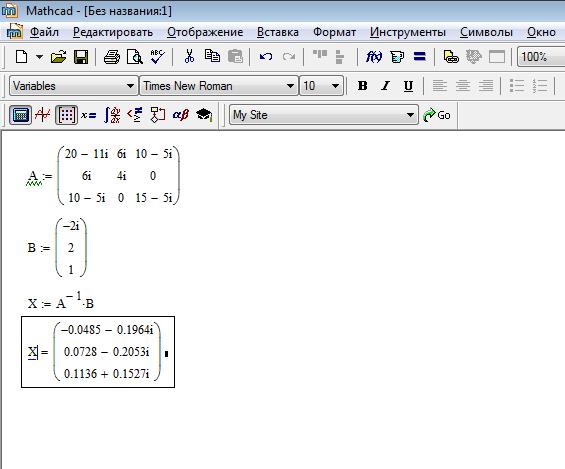
Task: Calculate worksheet with equals icon
Action: point(419,57)
